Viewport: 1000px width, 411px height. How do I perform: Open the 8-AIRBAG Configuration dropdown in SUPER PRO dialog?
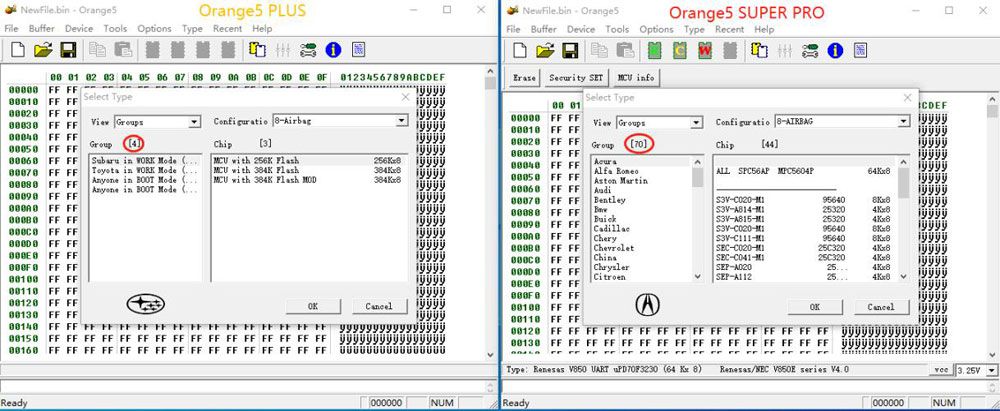pyautogui.click(x=902, y=122)
